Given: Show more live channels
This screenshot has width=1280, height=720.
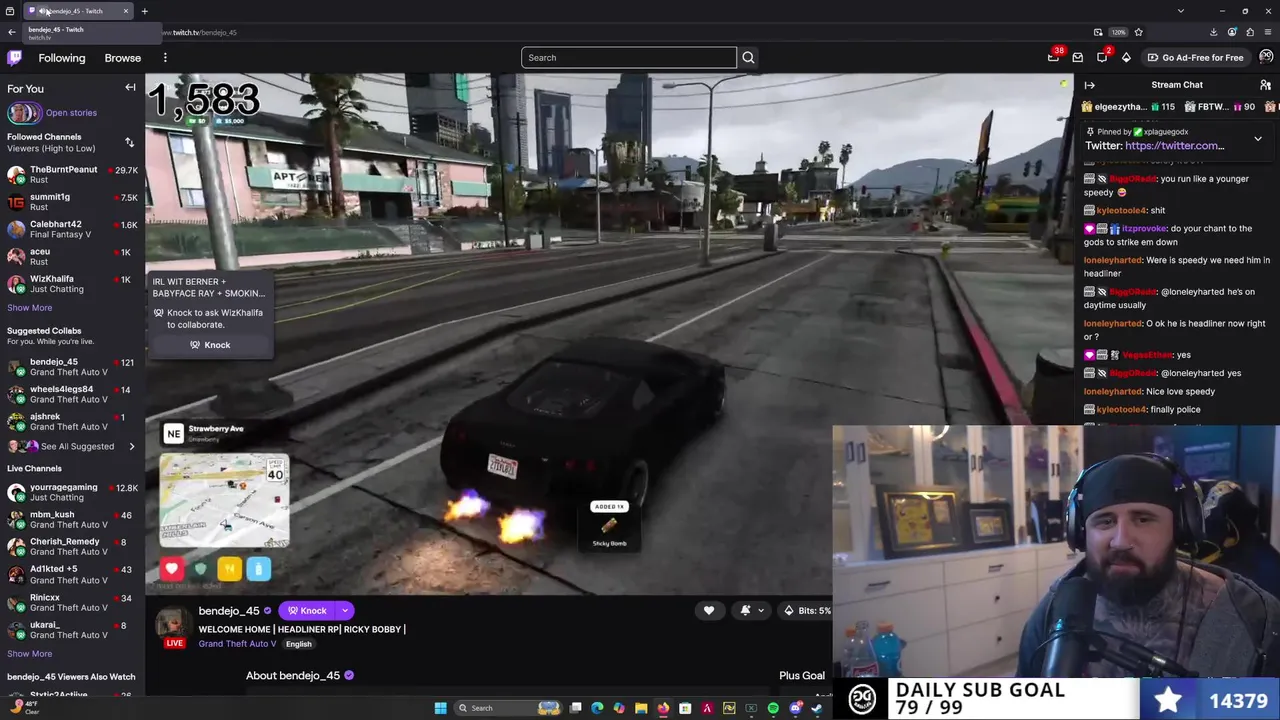Looking at the screenshot, I should pos(30,653).
